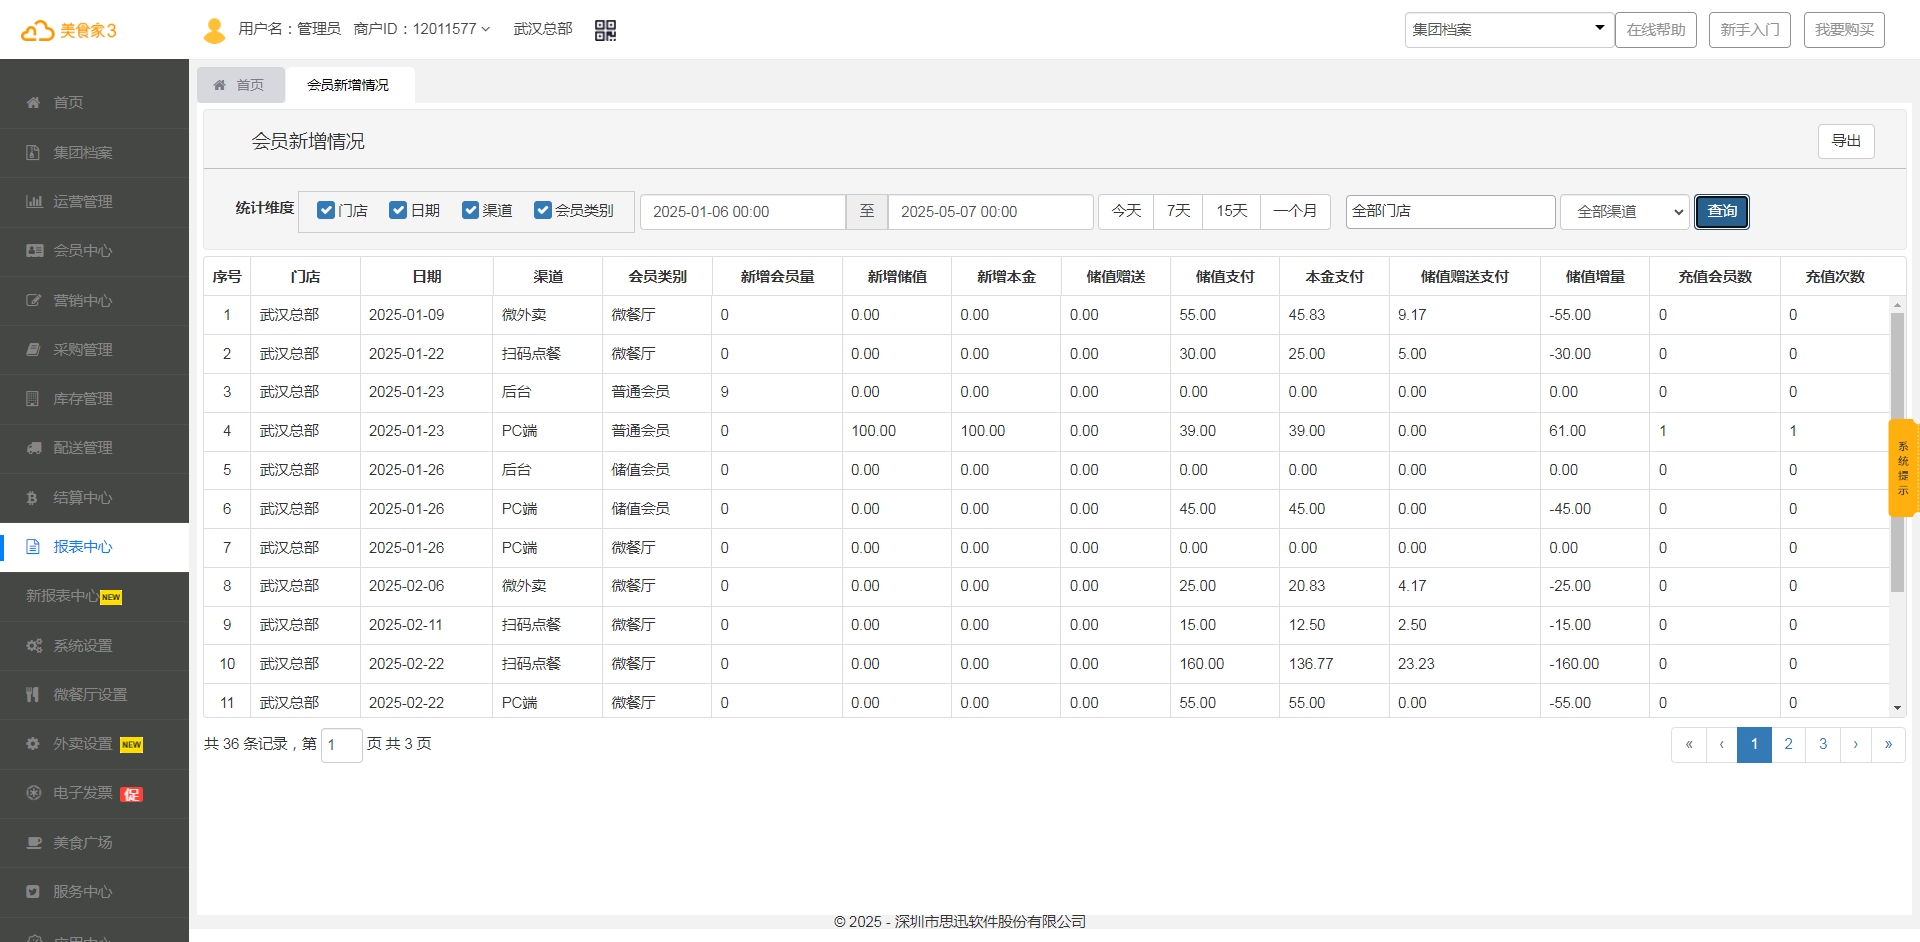Click the 美食家3 cloud logo

(x=68, y=30)
